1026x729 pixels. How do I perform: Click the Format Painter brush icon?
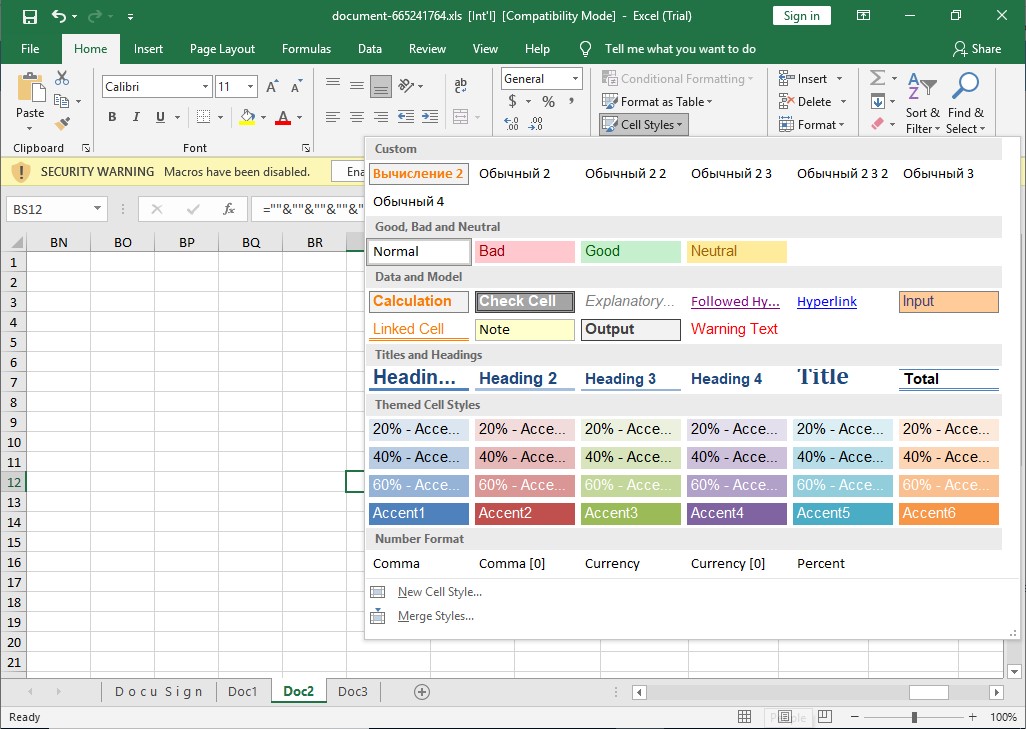63,124
